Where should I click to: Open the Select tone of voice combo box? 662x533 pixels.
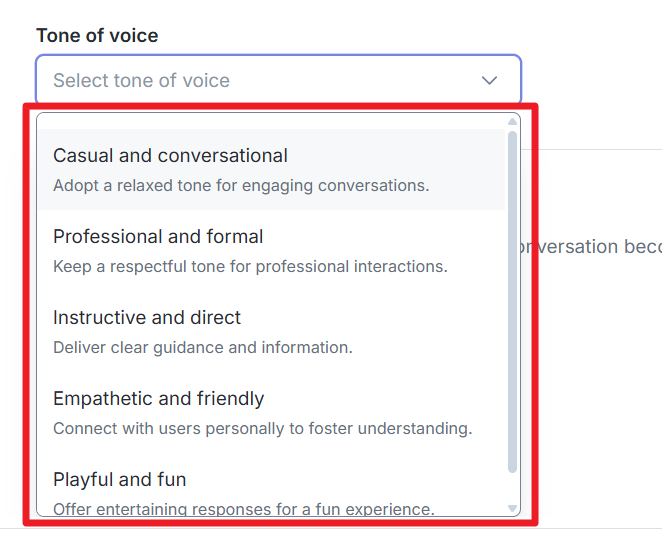pos(278,80)
